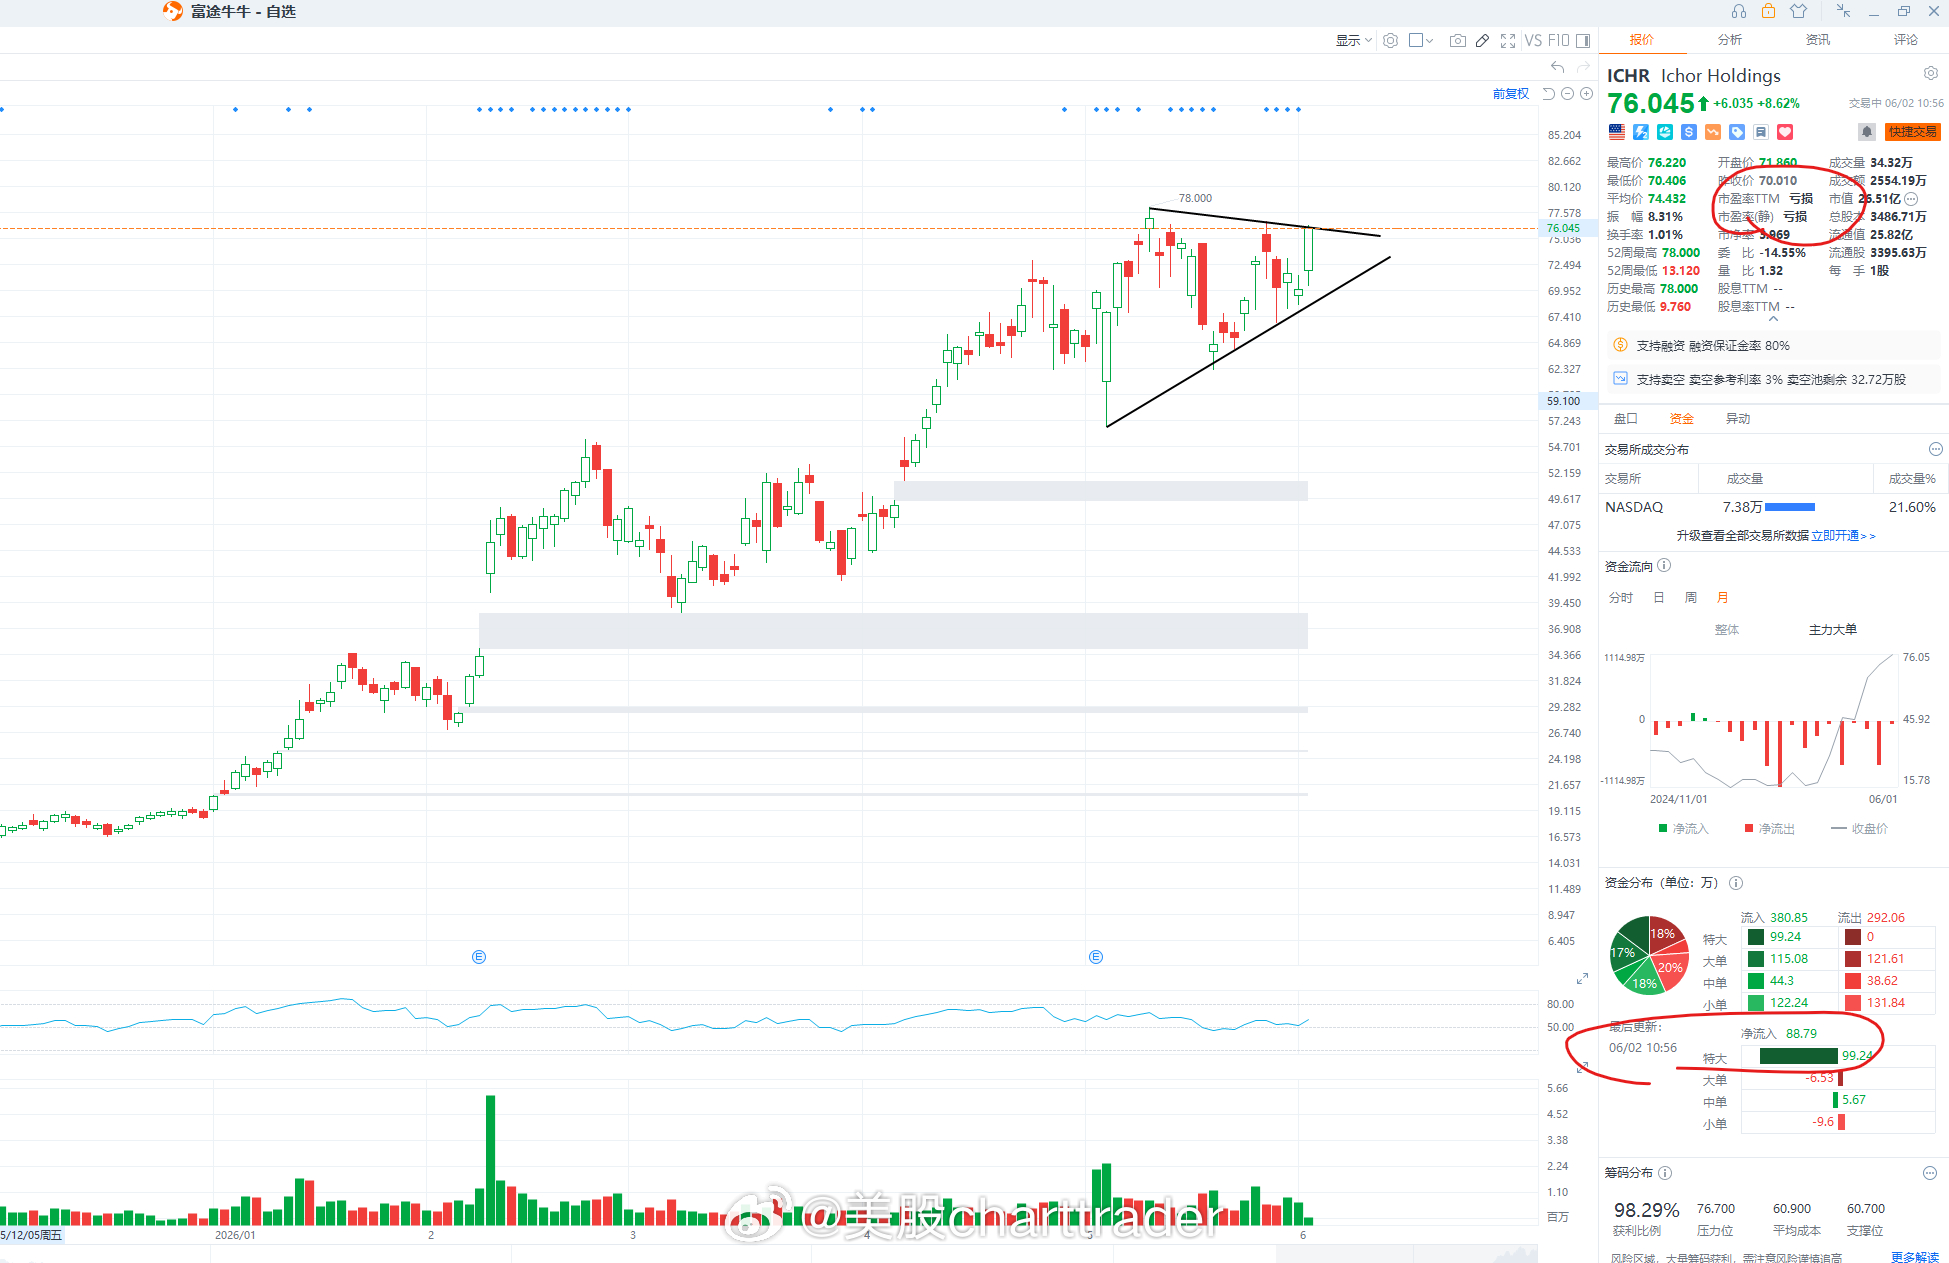The height and width of the screenshot is (1263, 1949).
Task: Zoom out chart with minus icon
Action: click(1568, 94)
